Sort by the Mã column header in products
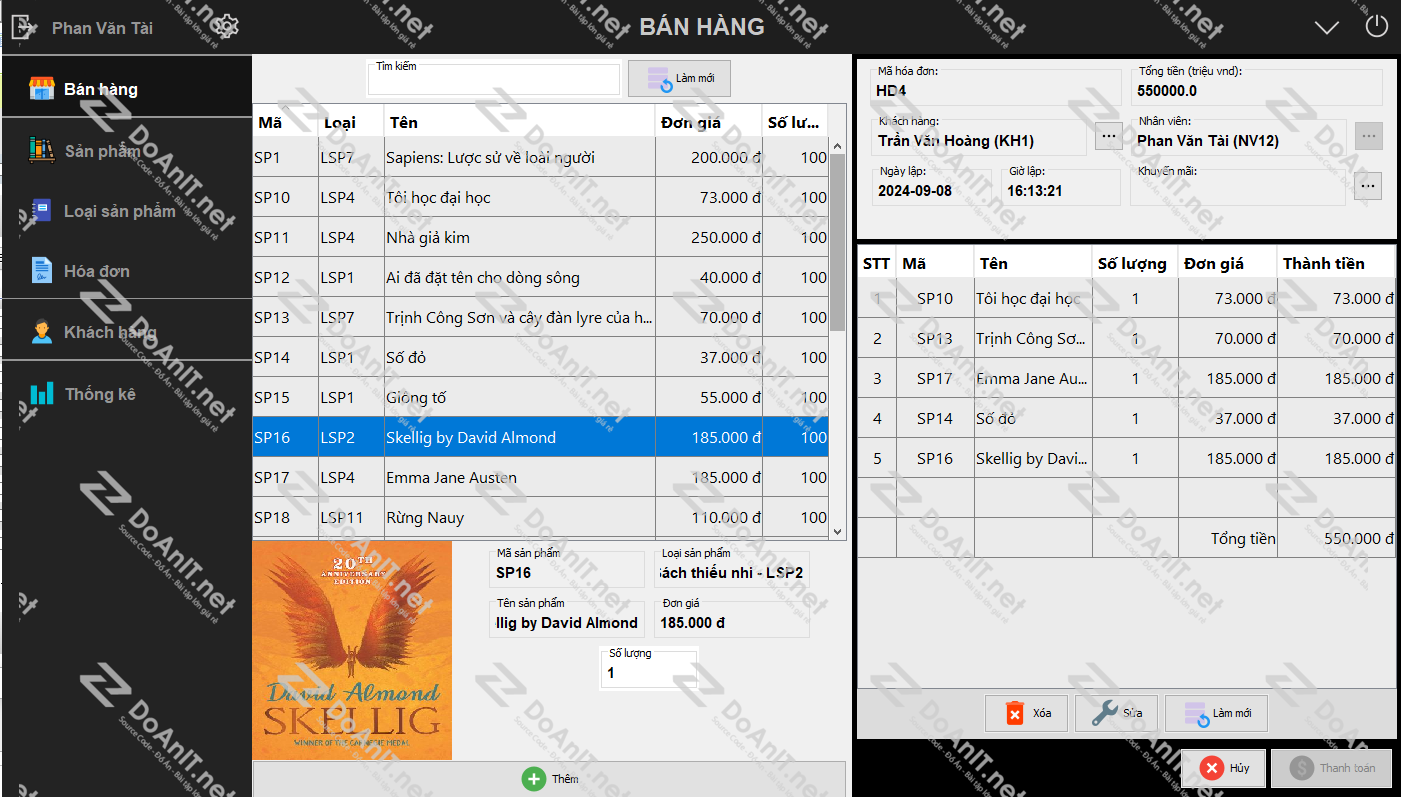The height and width of the screenshot is (797, 1401). 284,122
